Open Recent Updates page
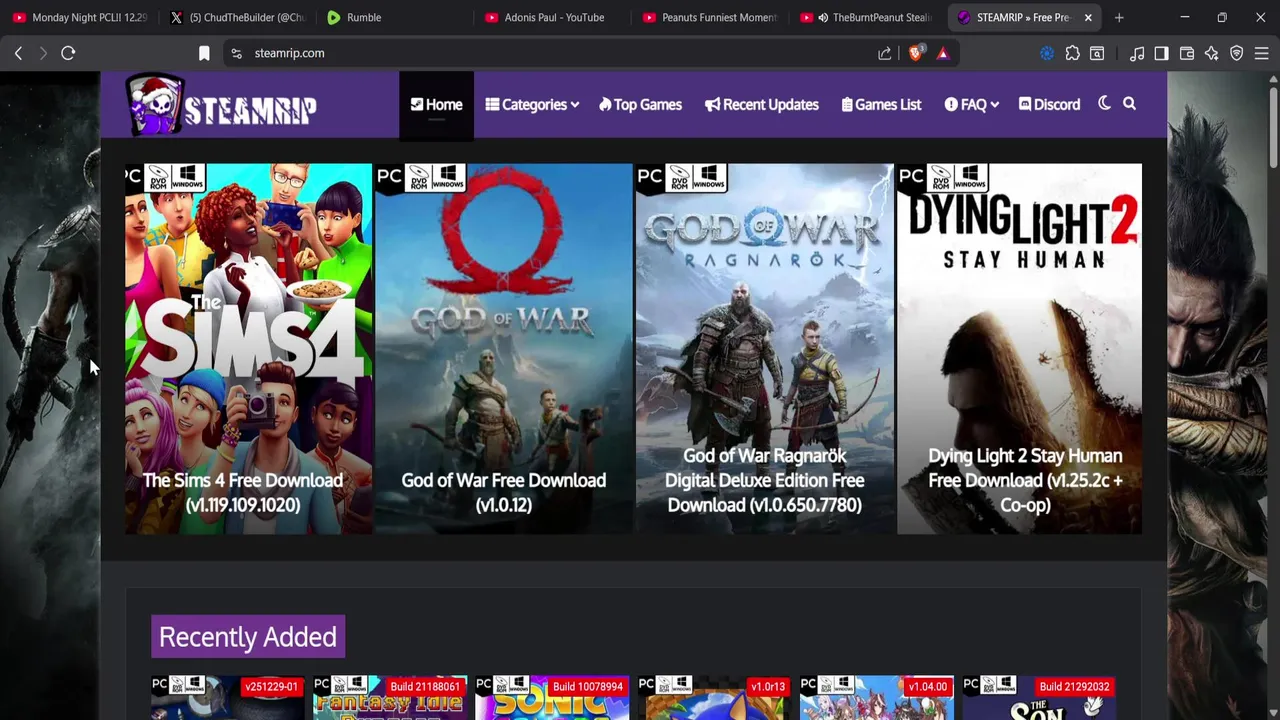The height and width of the screenshot is (720, 1280). [761, 104]
